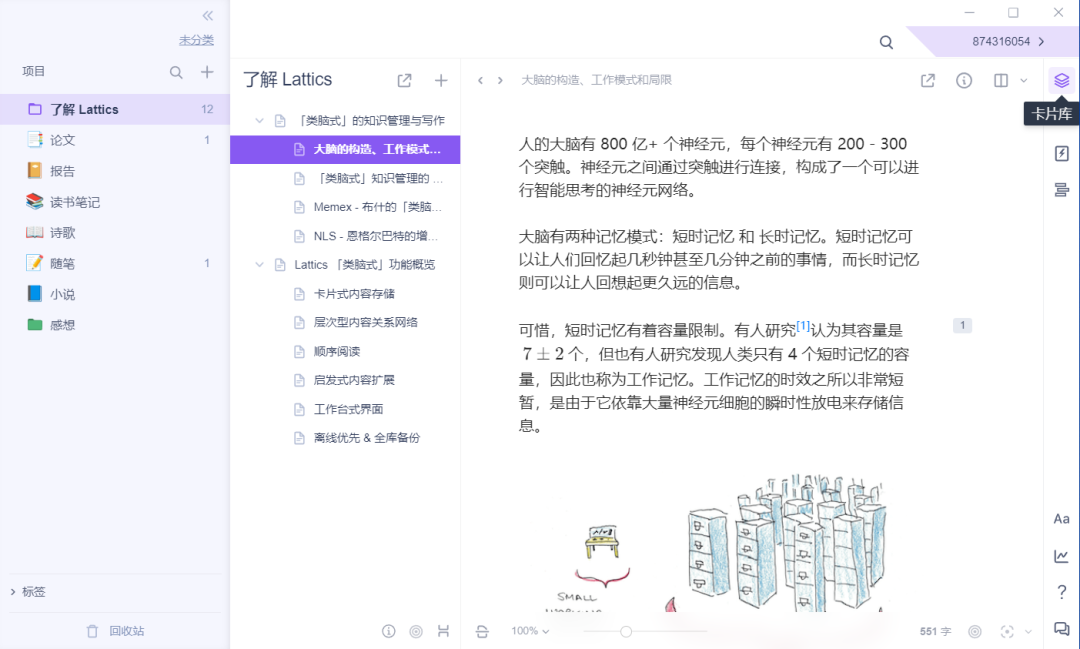
Task: Click the filing cabinets illustration
Action: click(787, 541)
